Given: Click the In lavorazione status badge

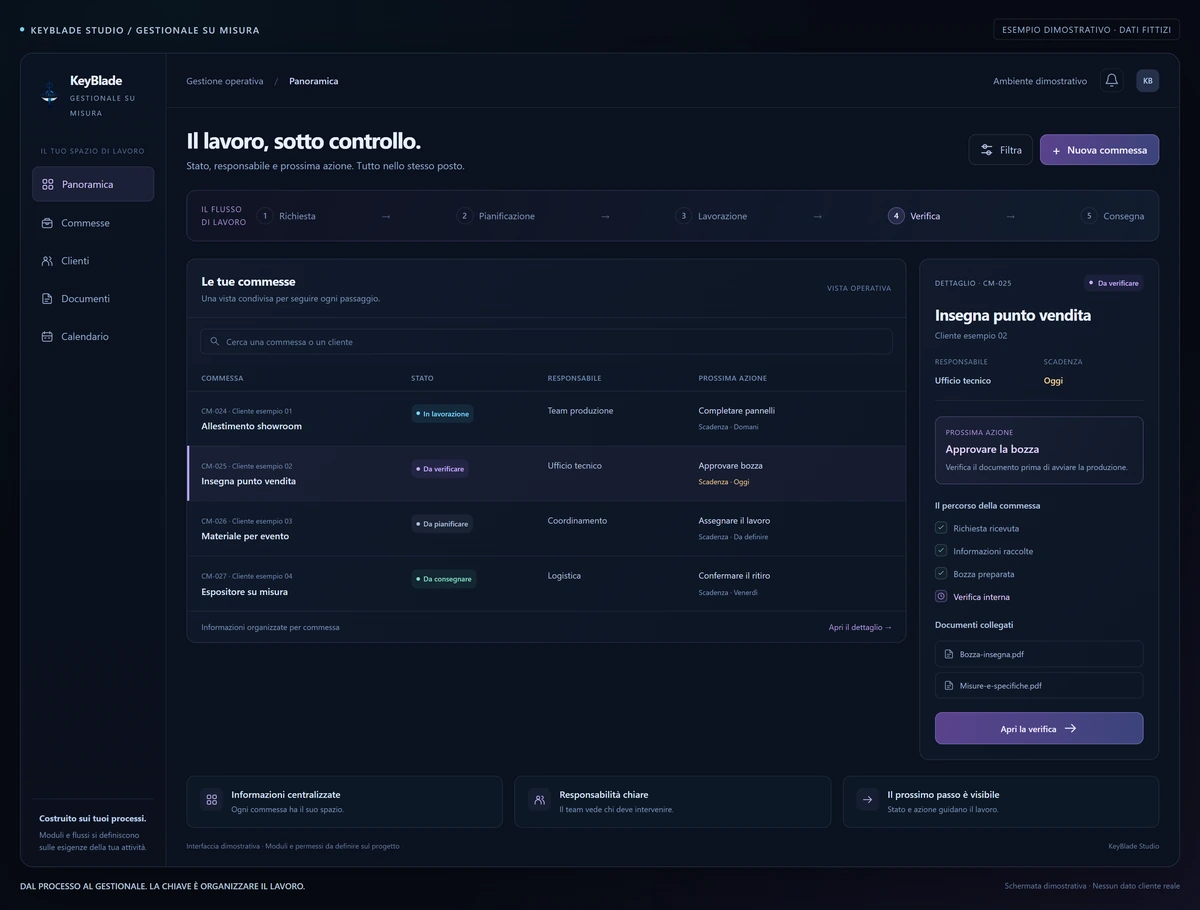Looking at the screenshot, I should (x=442, y=413).
